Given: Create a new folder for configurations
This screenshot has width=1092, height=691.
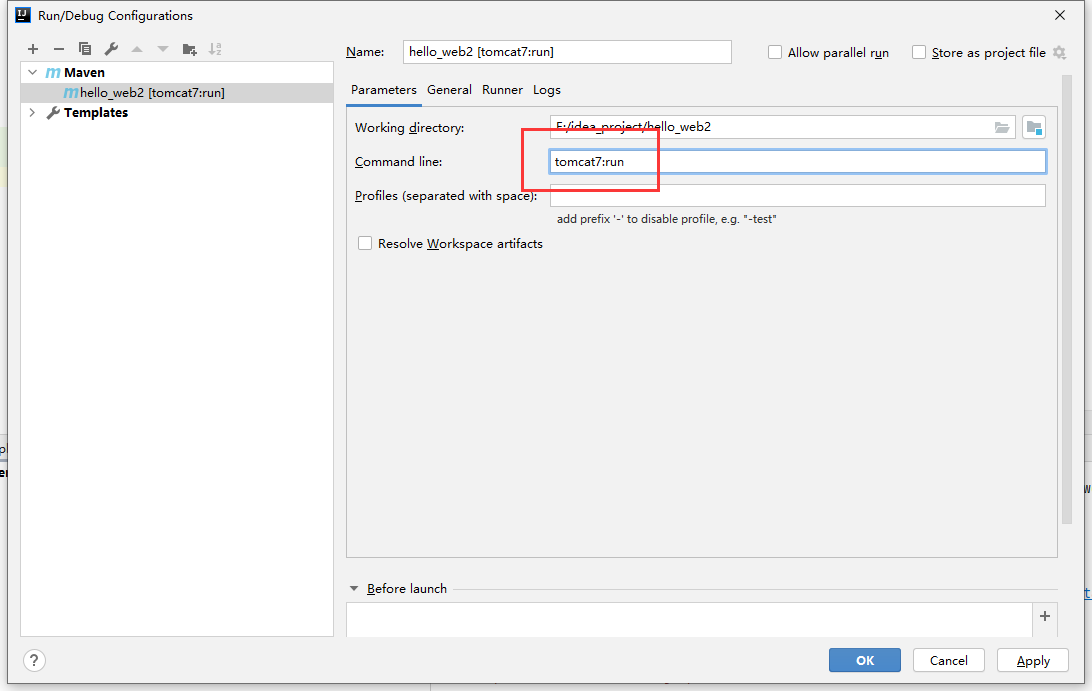Looking at the screenshot, I should (x=189, y=49).
